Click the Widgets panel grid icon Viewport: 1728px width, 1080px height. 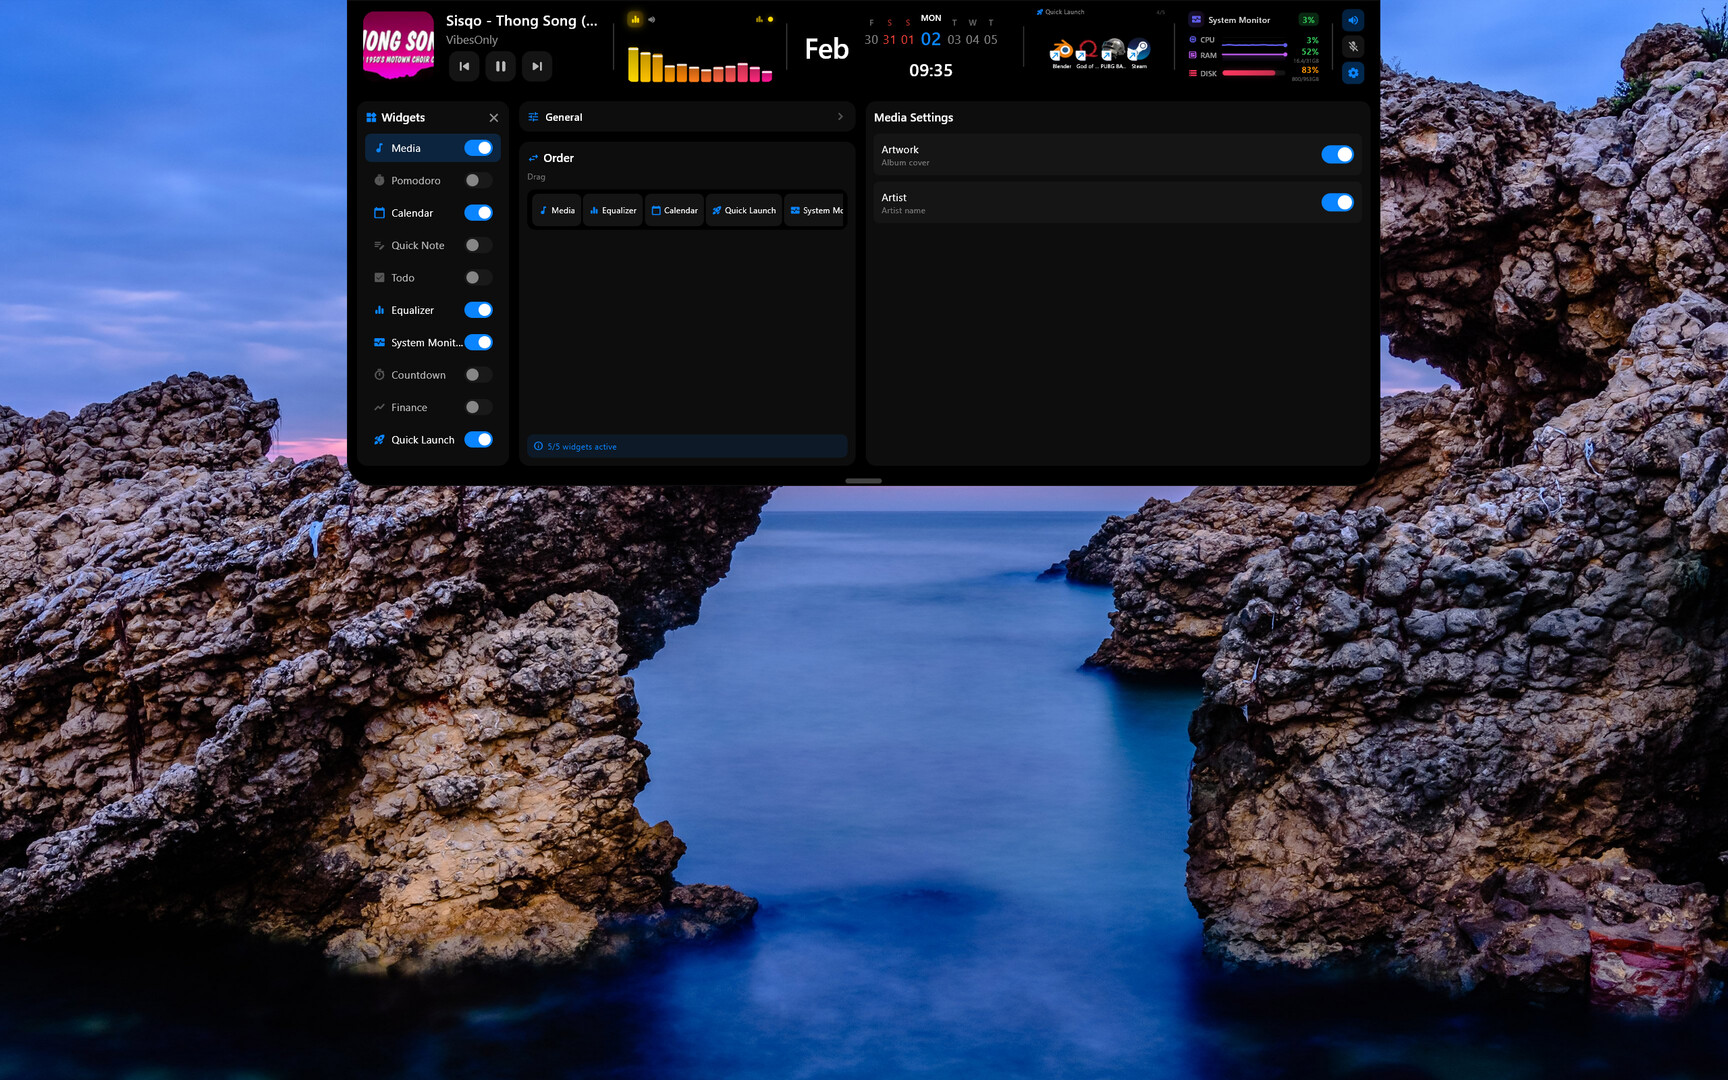[x=371, y=117]
